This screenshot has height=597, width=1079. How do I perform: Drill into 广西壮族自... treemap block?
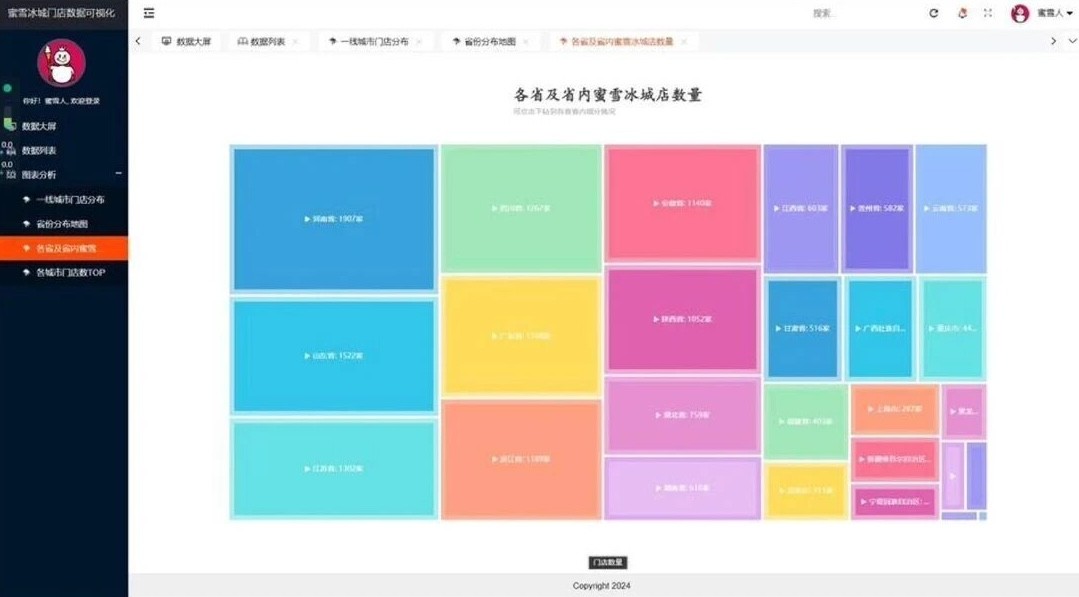point(880,328)
